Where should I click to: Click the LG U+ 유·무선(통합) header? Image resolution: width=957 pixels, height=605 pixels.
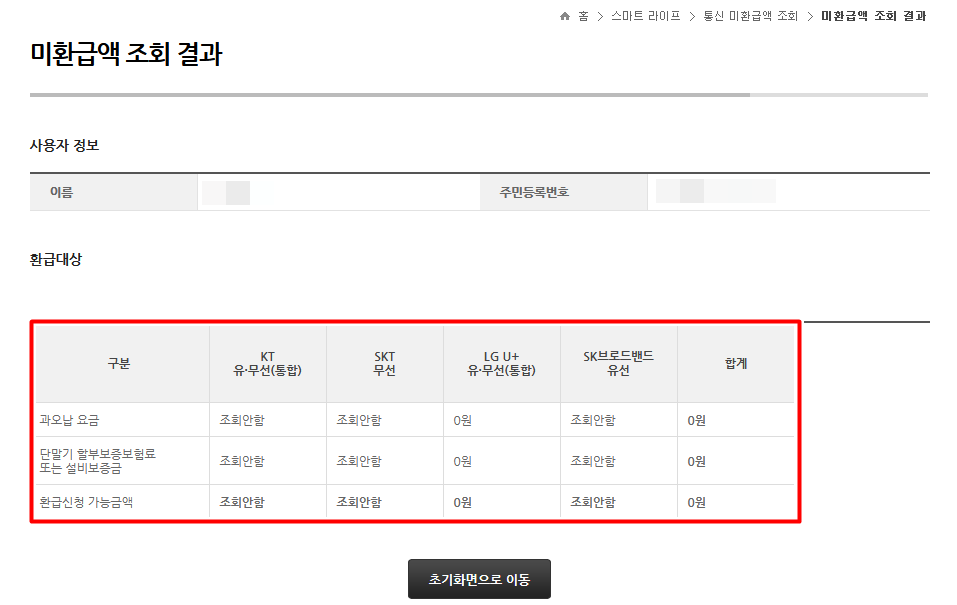(501, 363)
